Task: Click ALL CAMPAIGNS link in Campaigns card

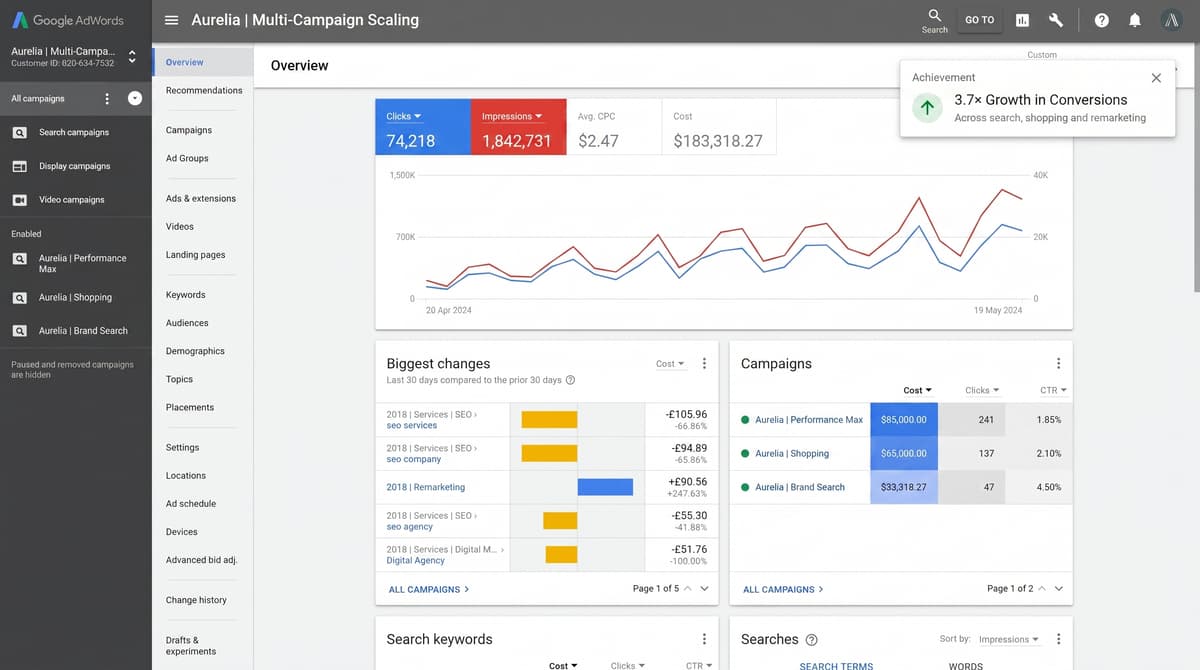Action: point(783,590)
